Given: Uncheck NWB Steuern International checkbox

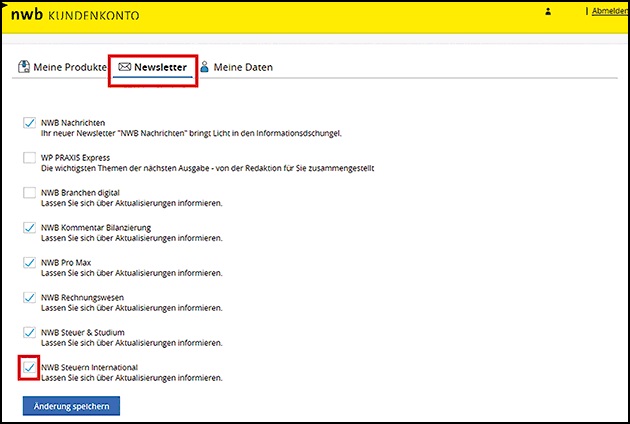Looking at the screenshot, I should [x=29, y=368].
